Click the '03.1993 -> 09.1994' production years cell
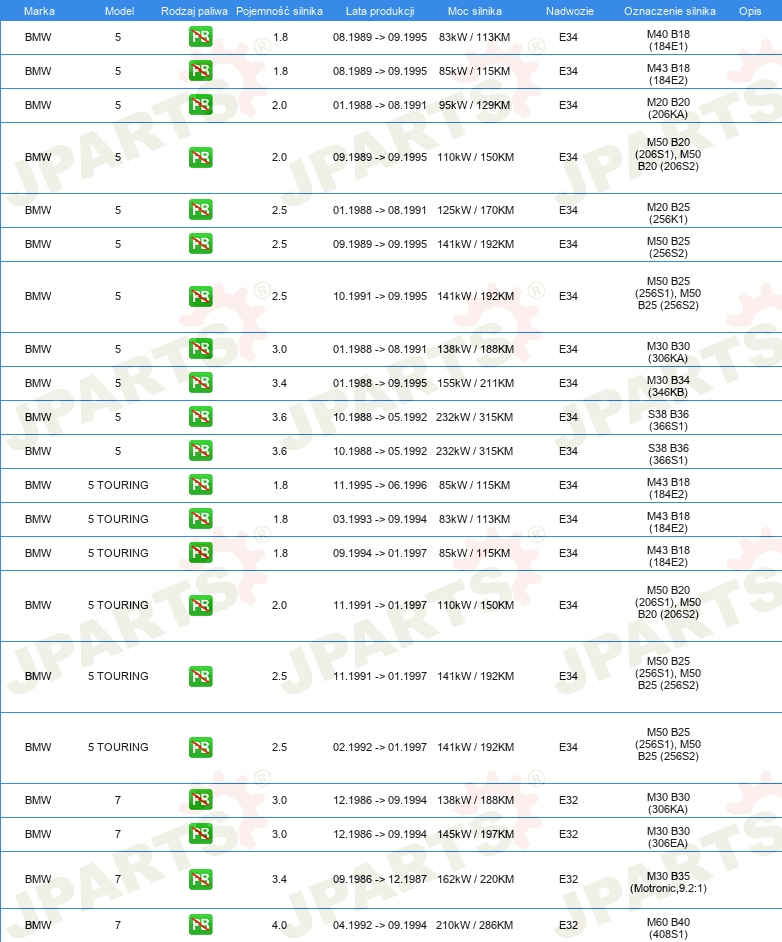782x942 pixels. [x=380, y=519]
